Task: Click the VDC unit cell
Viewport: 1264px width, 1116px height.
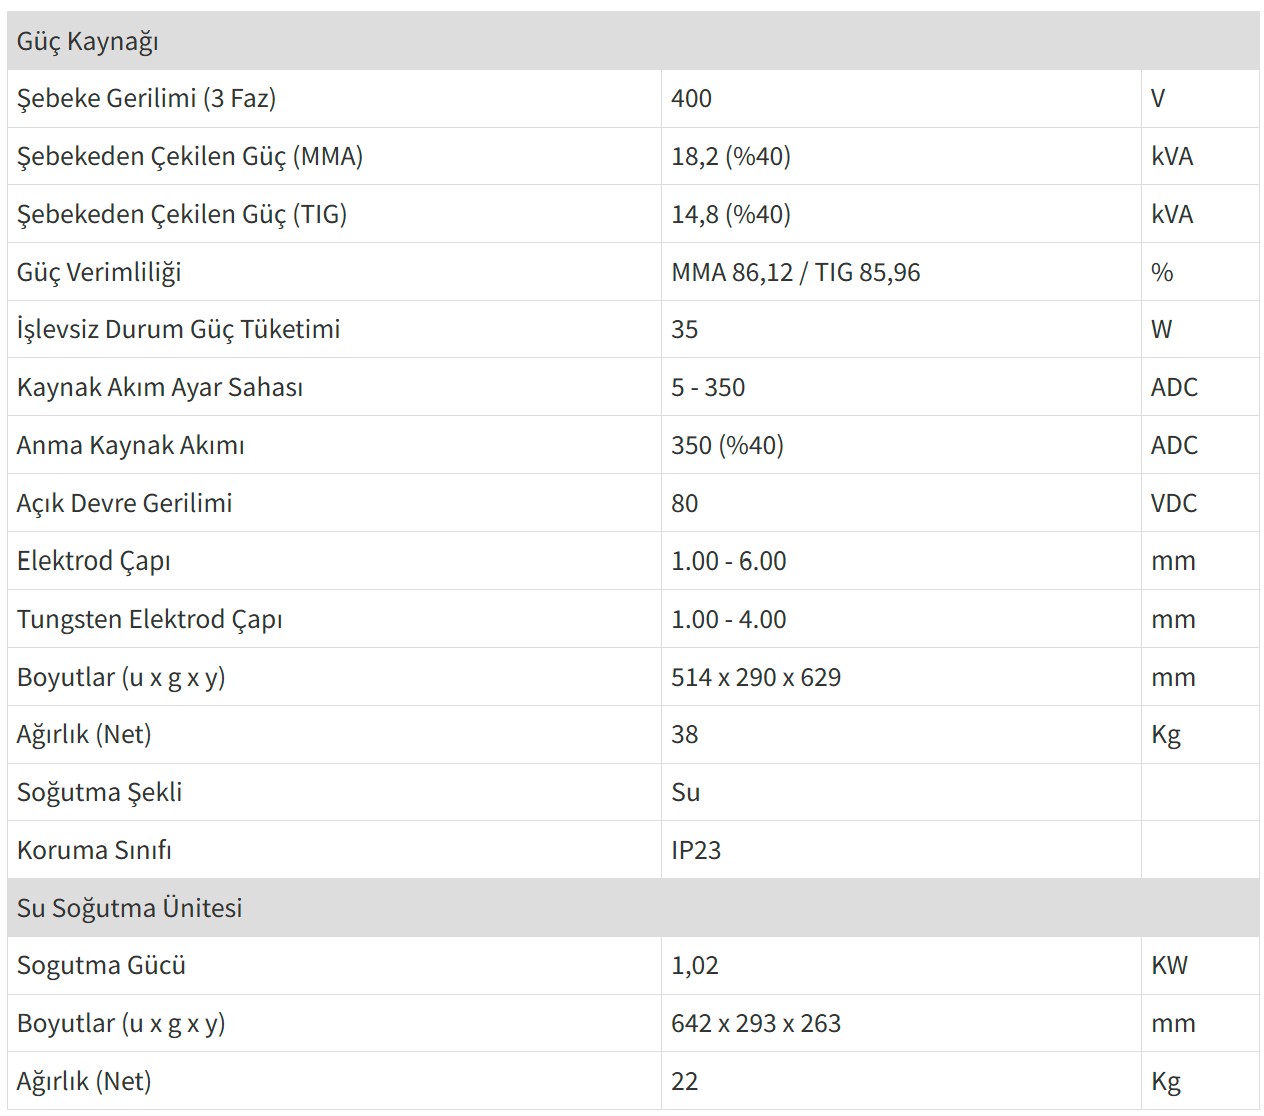Action: (1173, 503)
